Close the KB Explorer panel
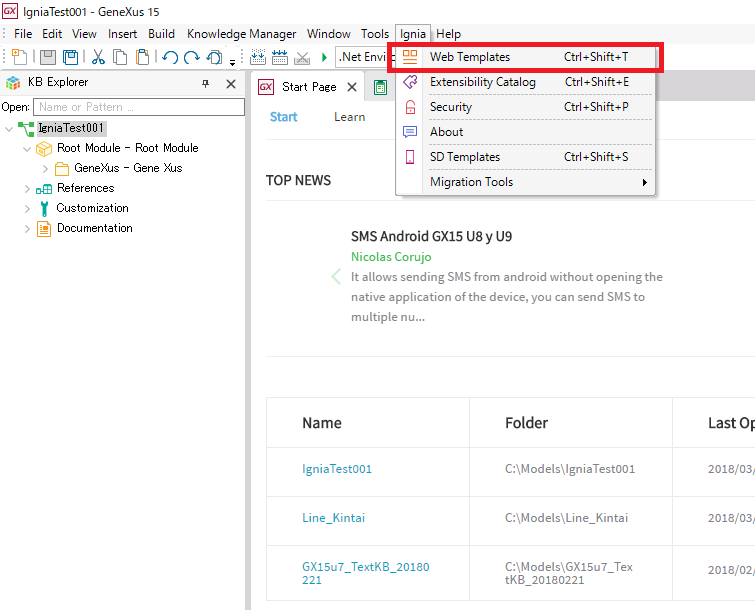Image resolution: width=755 pixels, height=610 pixels. [x=231, y=84]
